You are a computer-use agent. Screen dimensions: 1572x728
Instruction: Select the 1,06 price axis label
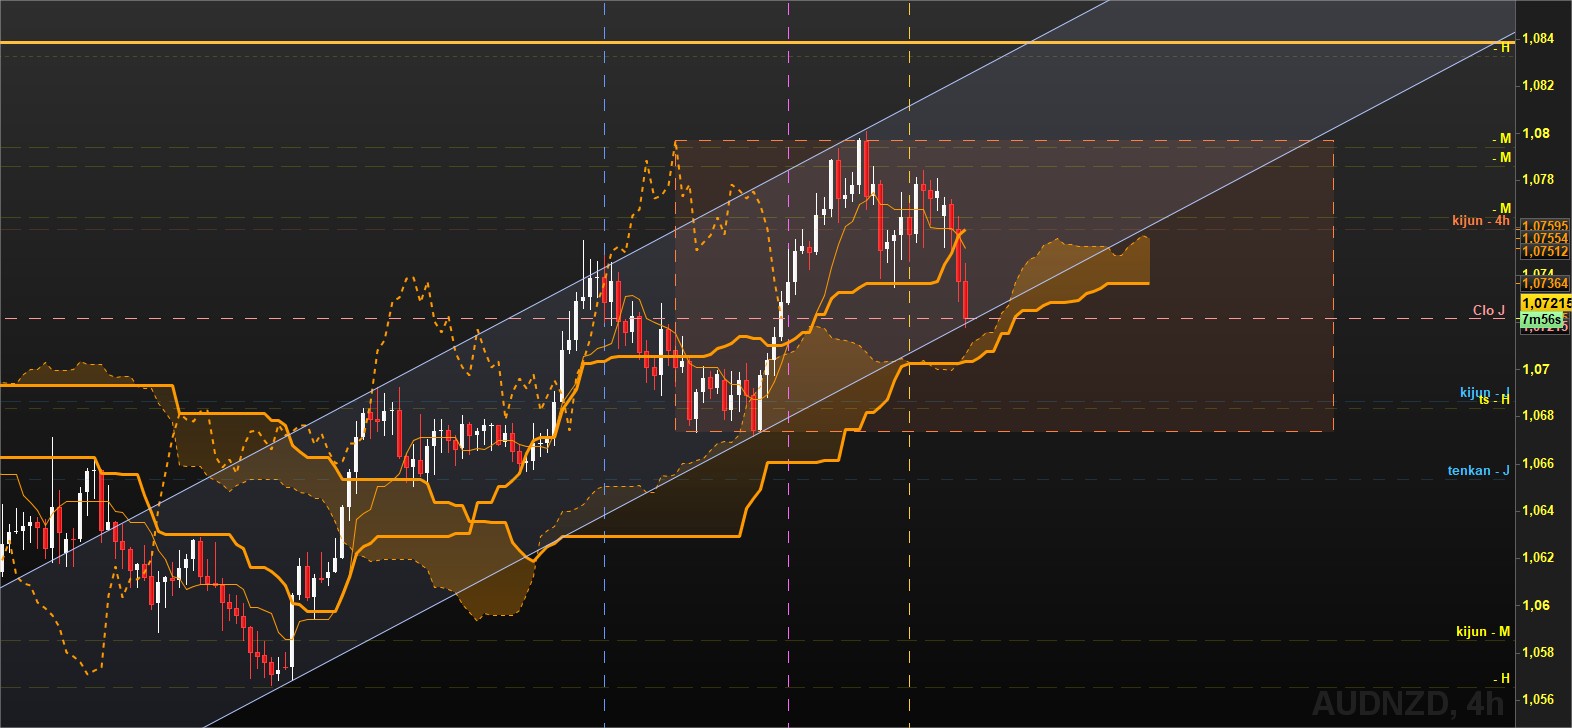(x=1535, y=605)
